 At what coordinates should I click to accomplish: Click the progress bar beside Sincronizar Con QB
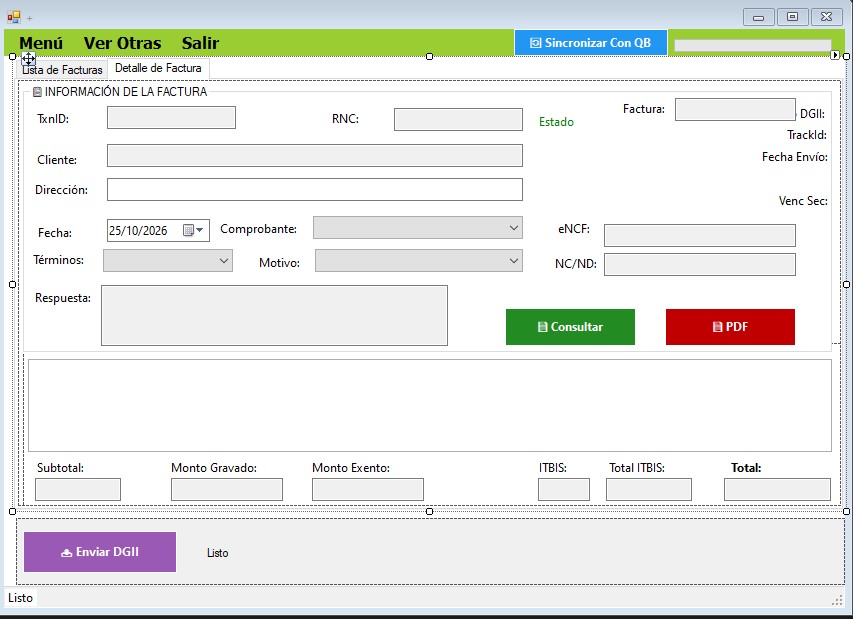pyautogui.click(x=753, y=46)
